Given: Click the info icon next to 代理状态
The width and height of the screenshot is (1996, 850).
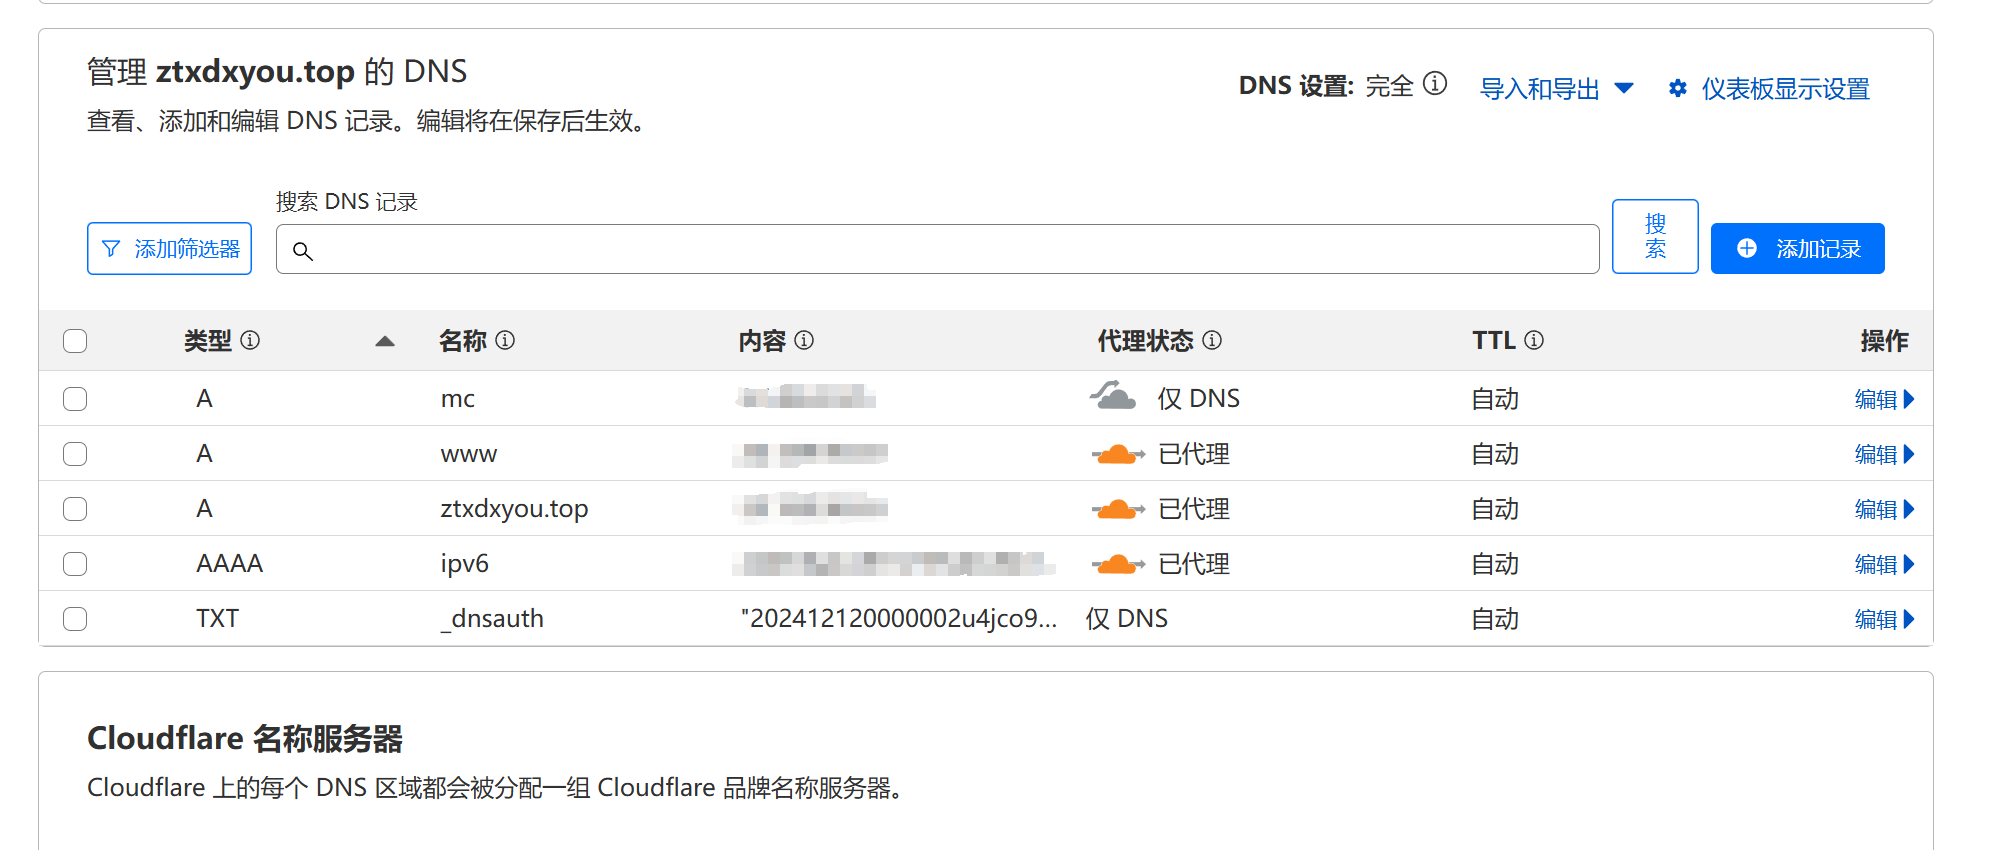Looking at the screenshot, I should pyautogui.click(x=1212, y=340).
